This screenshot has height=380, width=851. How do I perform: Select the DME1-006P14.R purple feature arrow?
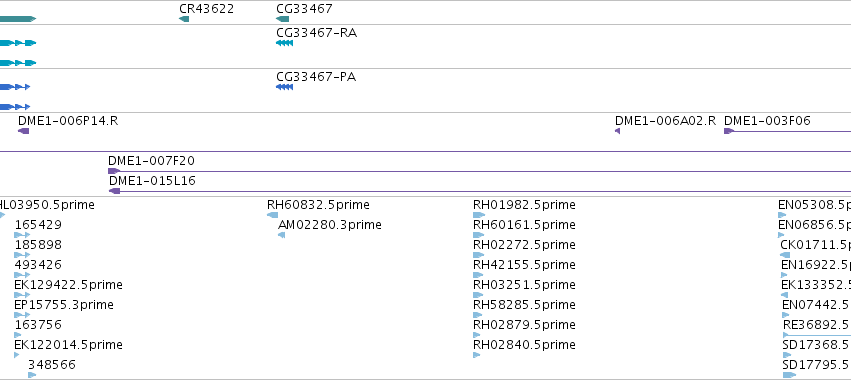(x=23, y=131)
